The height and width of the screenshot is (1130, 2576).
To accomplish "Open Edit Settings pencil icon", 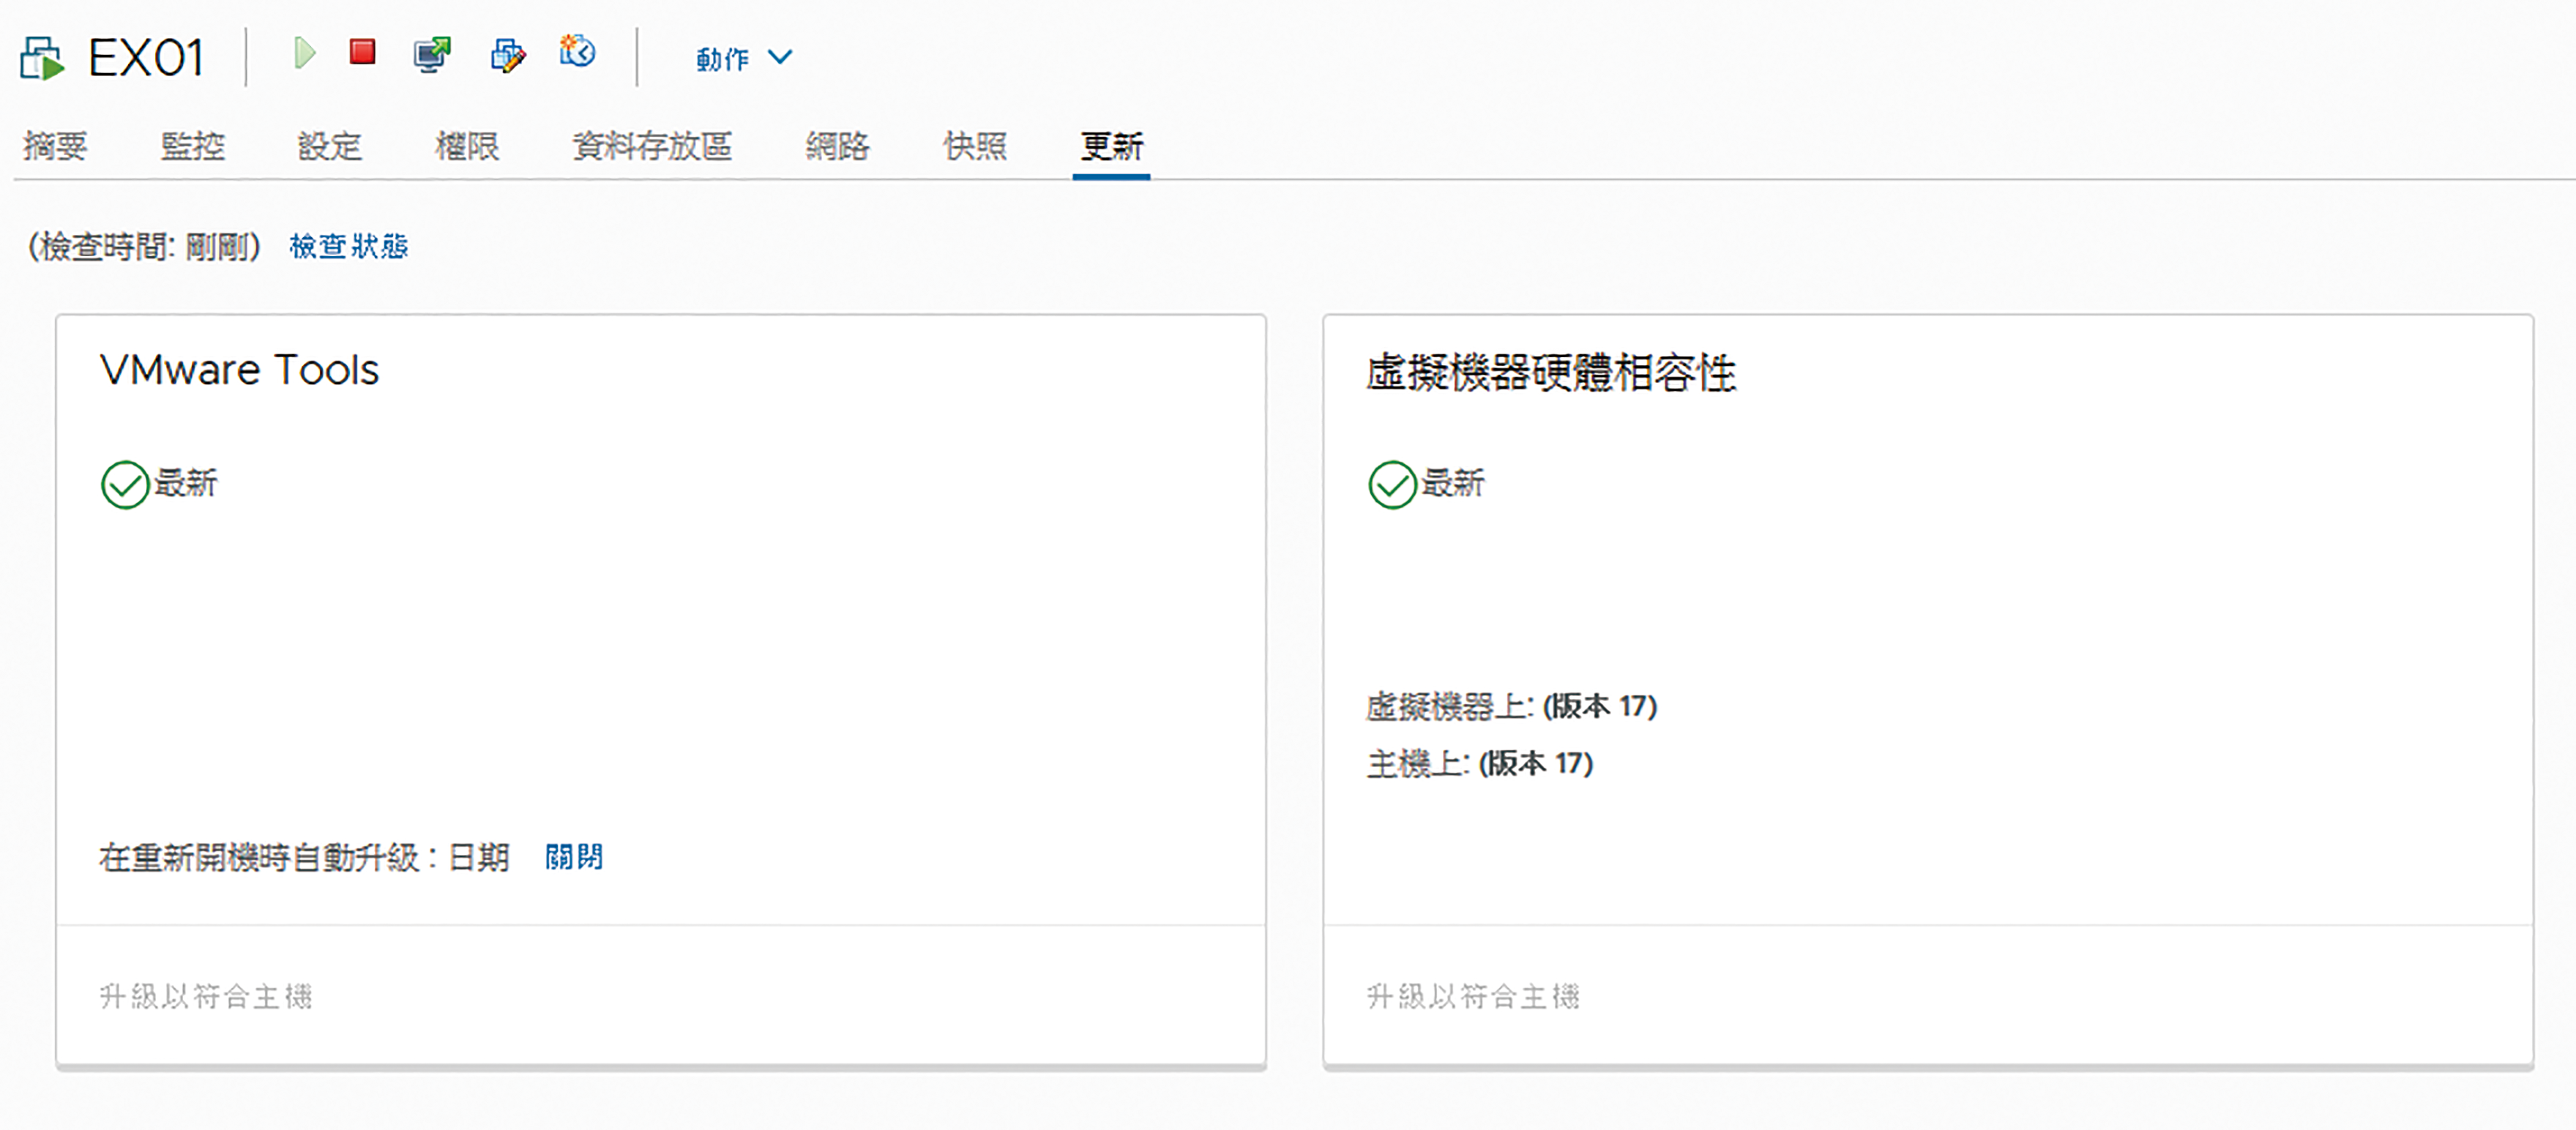I will pyautogui.click(x=508, y=55).
